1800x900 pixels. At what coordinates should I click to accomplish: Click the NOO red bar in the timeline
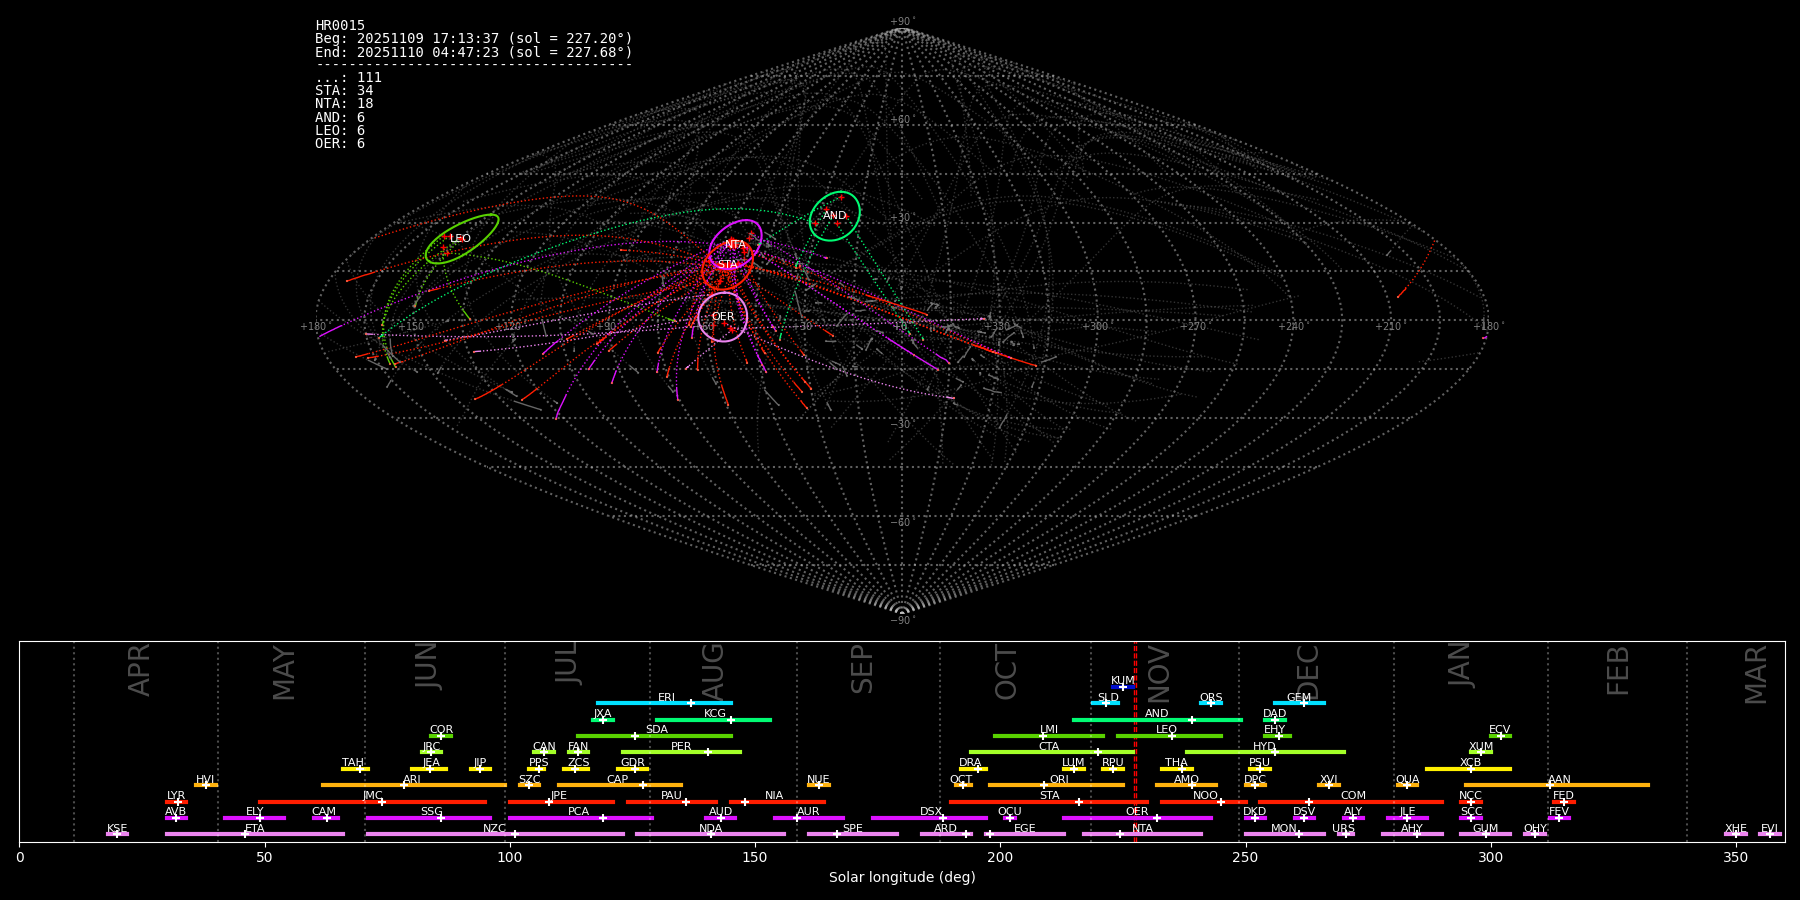[x=1204, y=802]
